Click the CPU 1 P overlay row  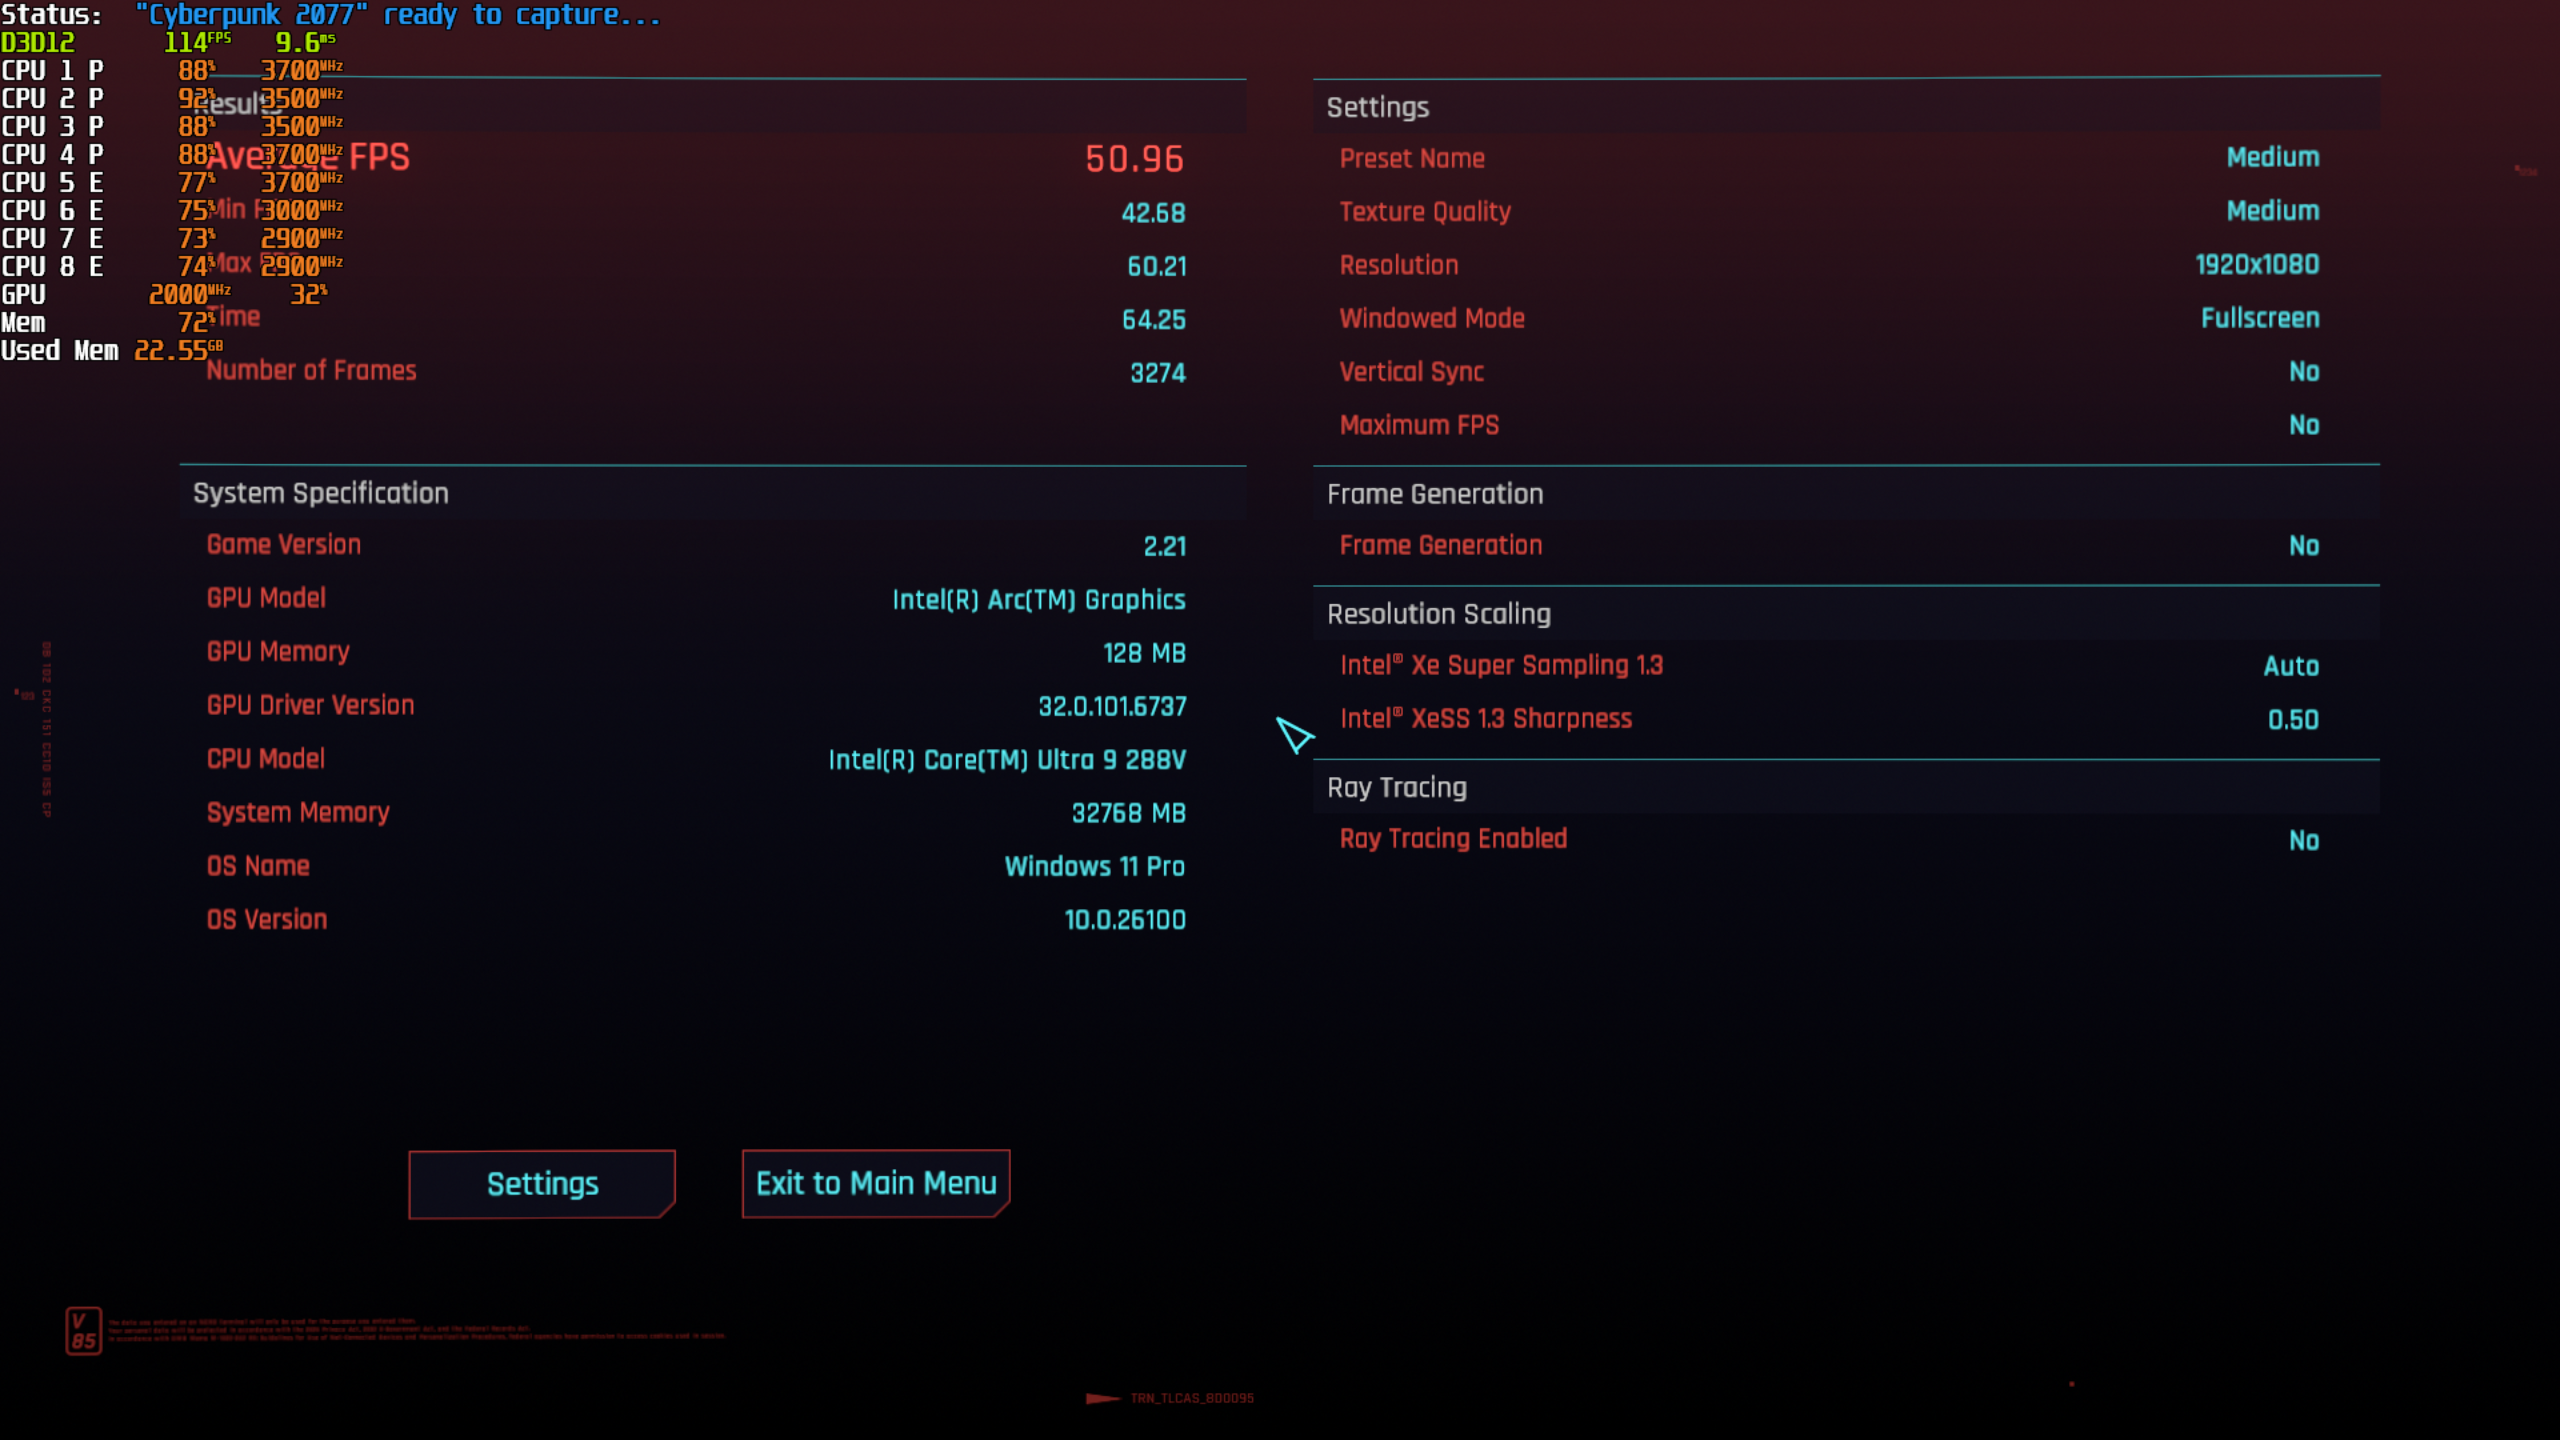[171, 70]
